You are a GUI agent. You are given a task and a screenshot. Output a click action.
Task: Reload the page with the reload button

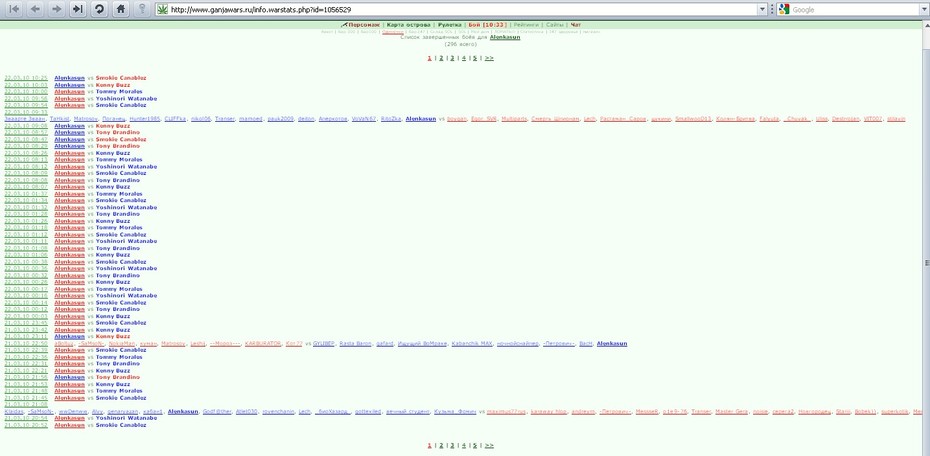tap(98, 9)
